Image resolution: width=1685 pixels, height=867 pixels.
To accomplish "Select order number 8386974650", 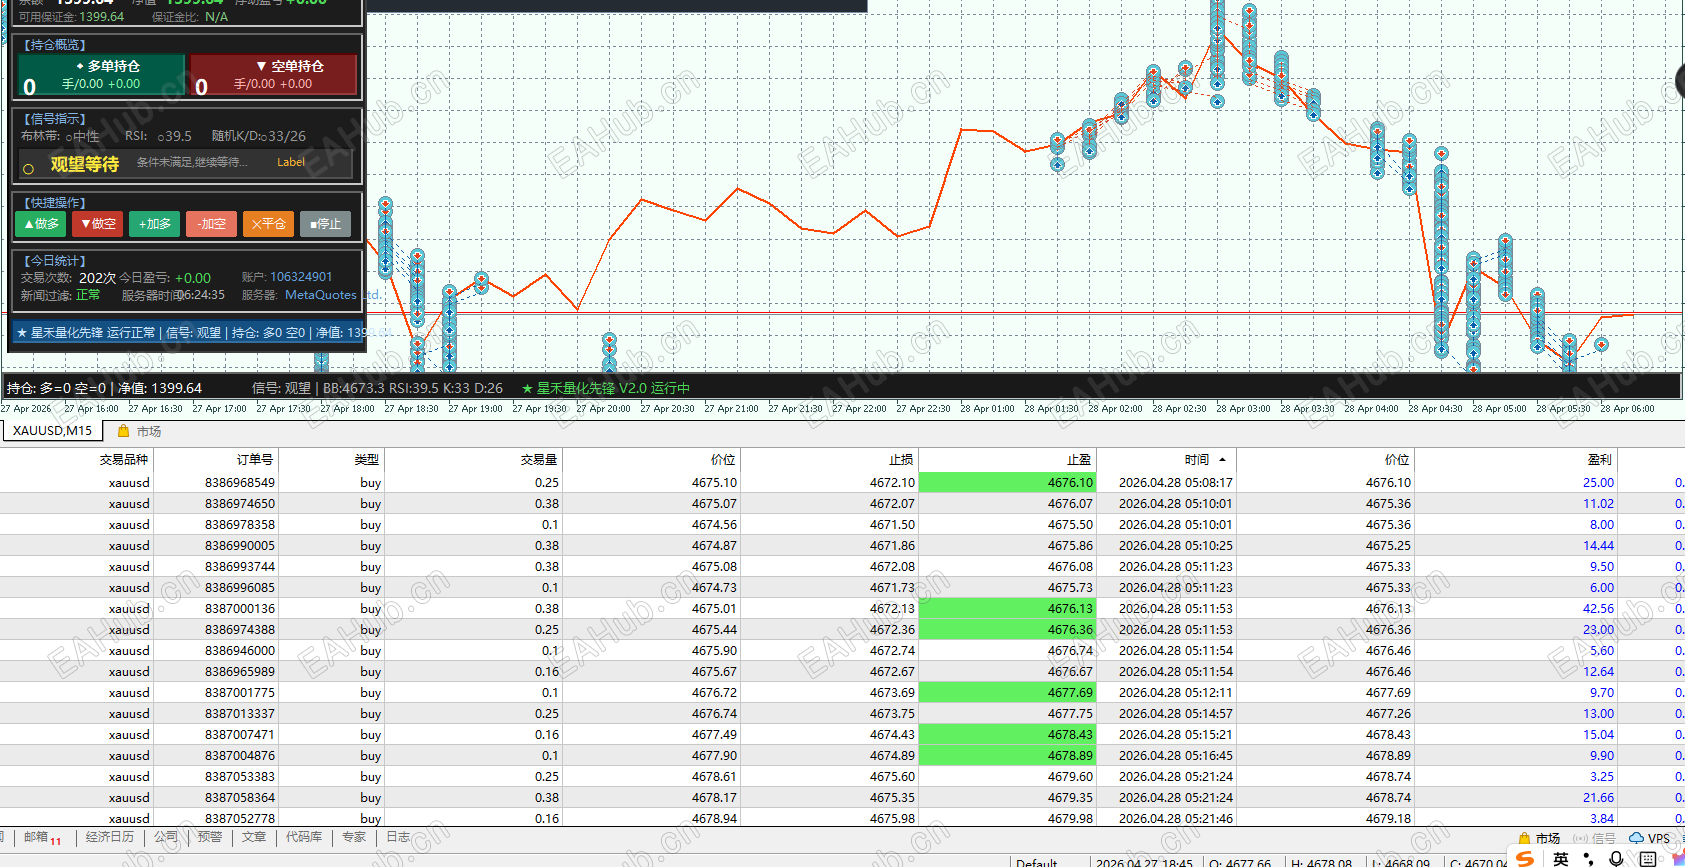I will (x=240, y=504).
